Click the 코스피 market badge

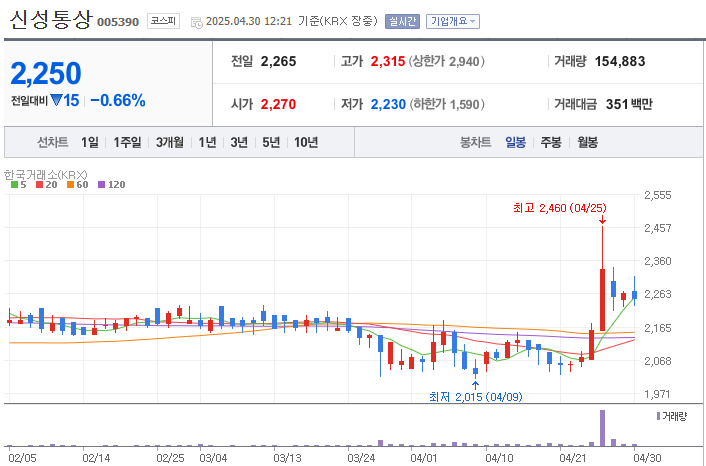click(x=163, y=21)
